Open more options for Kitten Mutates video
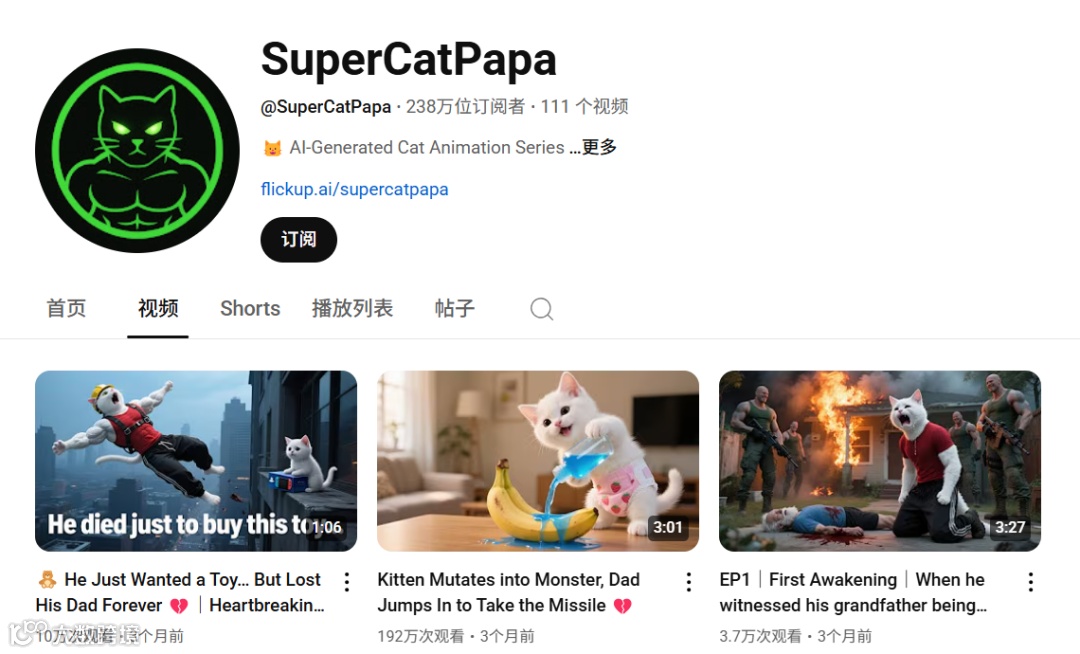This screenshot has height=654, width=1080. coord(689,582)
